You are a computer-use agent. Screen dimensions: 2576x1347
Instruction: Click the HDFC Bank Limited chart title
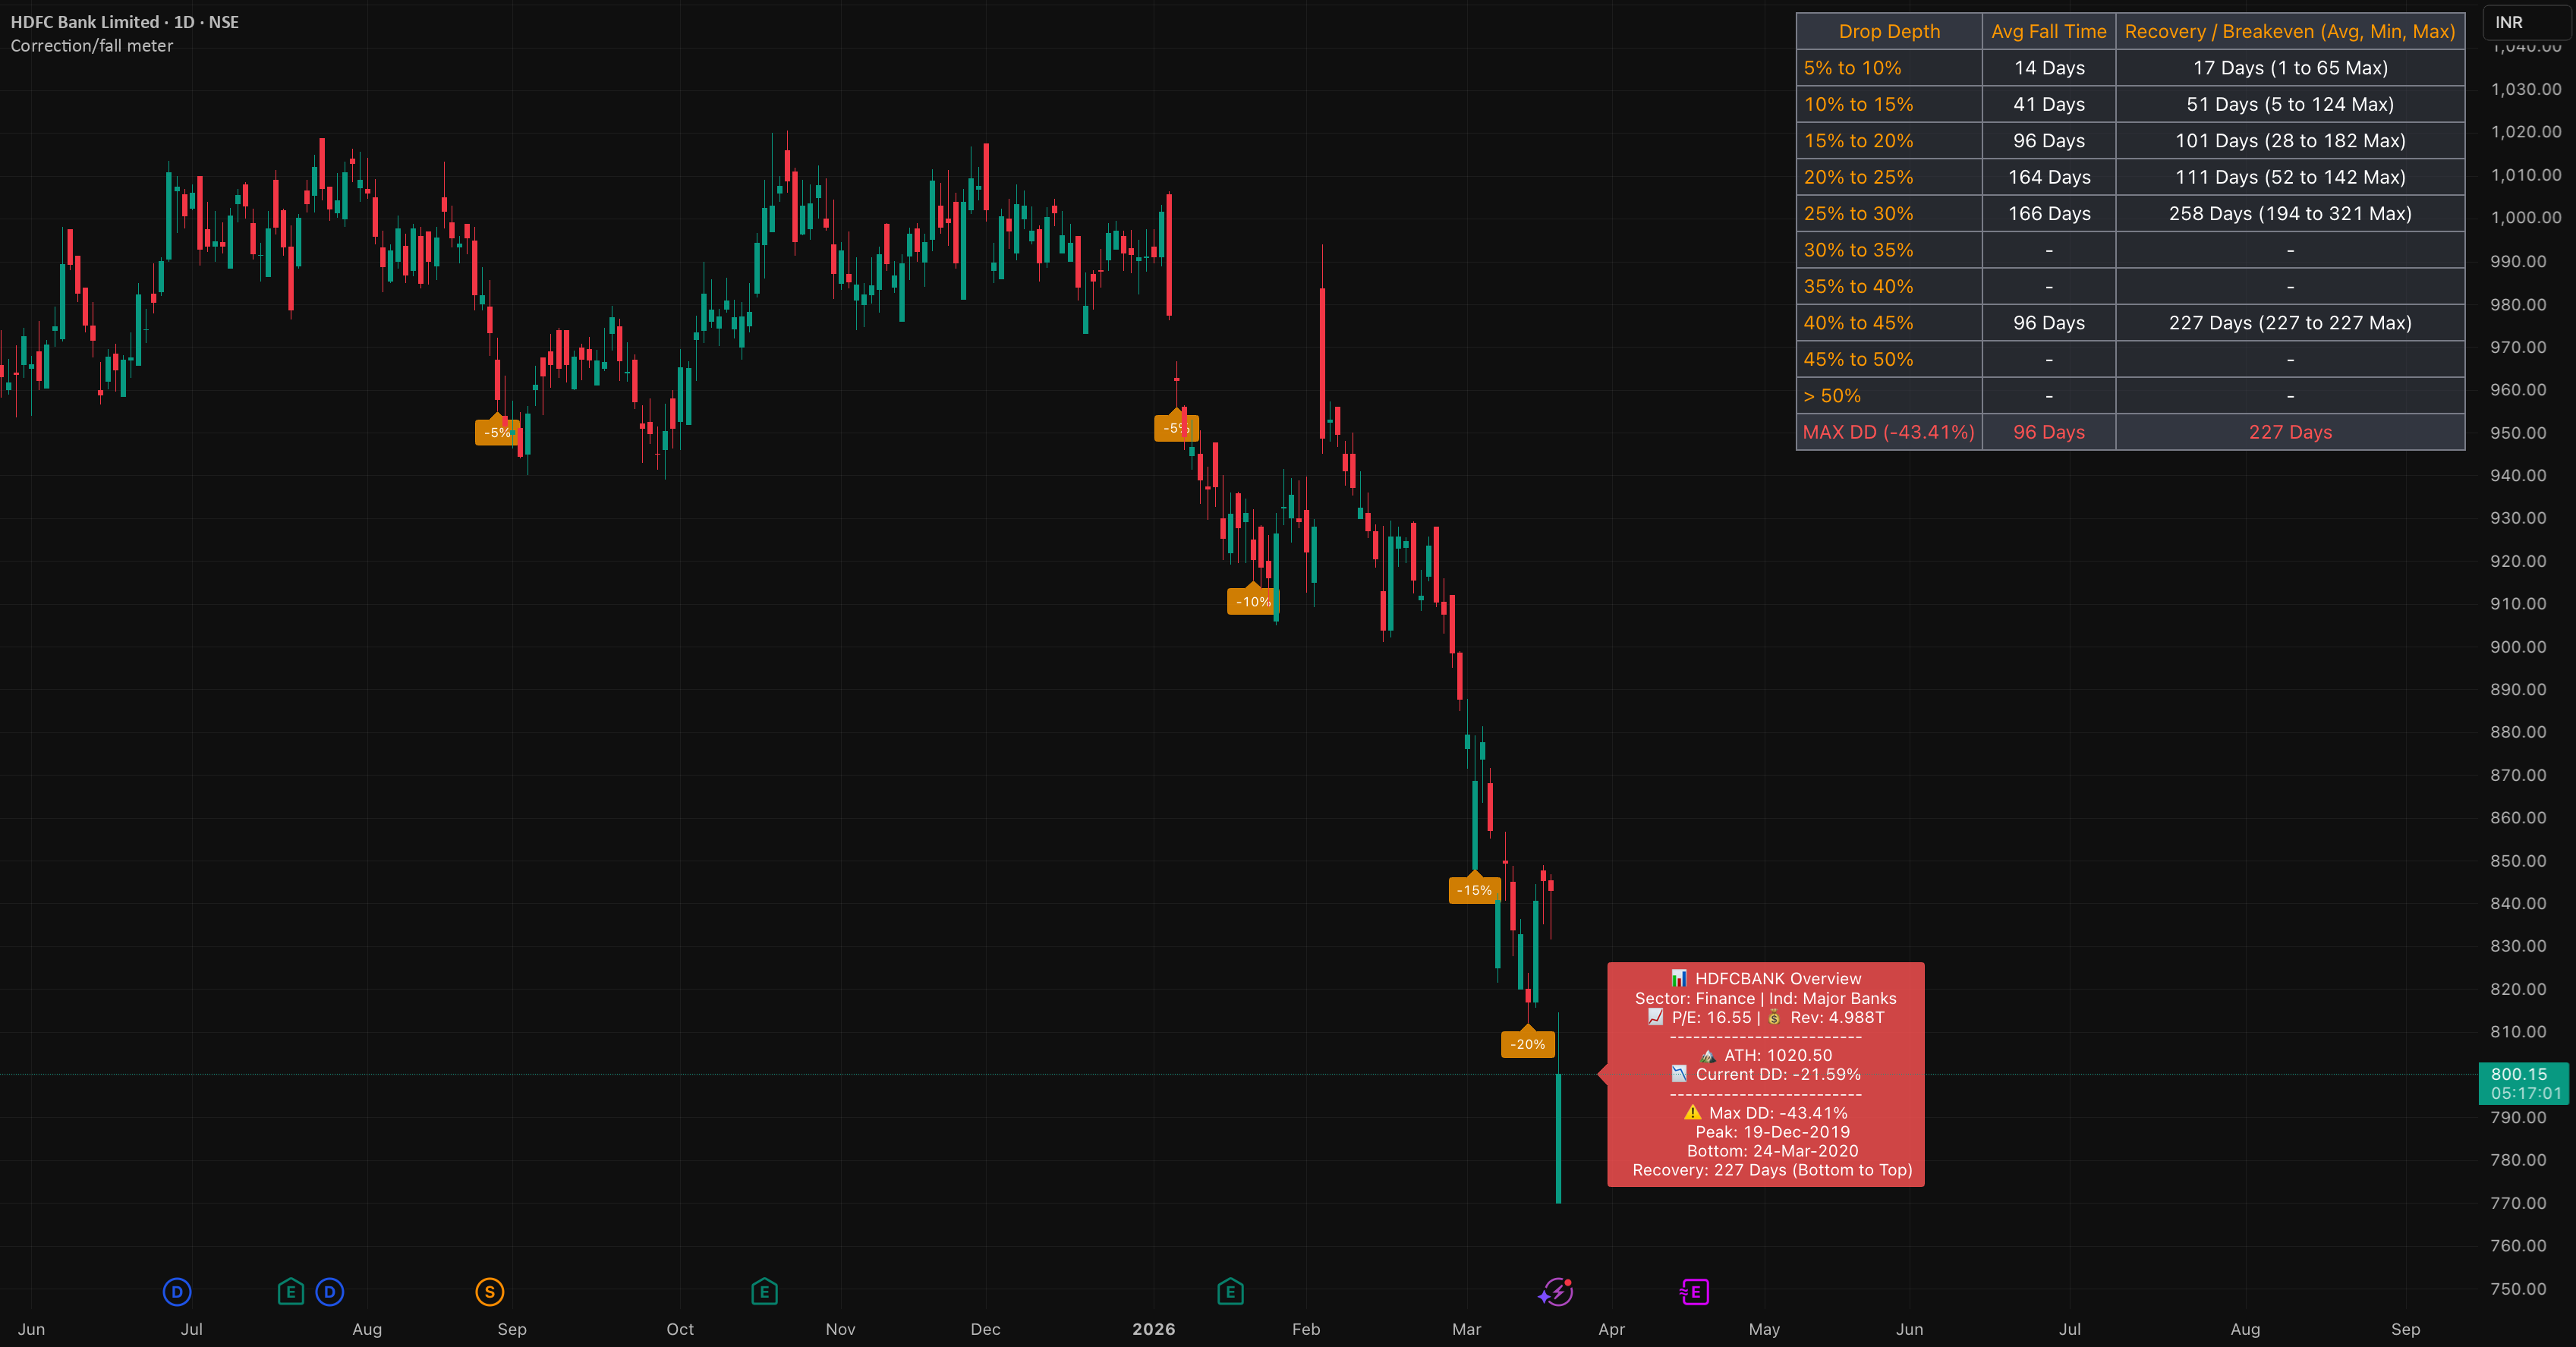click(x=124, y=22)
